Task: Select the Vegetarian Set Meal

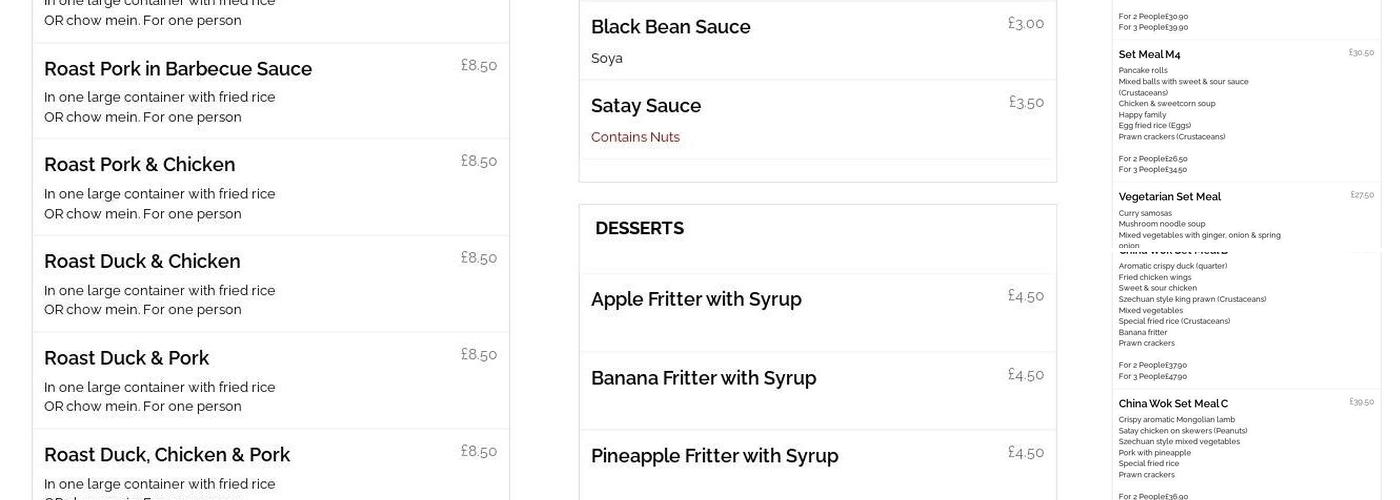Action: click(1170, 197)
